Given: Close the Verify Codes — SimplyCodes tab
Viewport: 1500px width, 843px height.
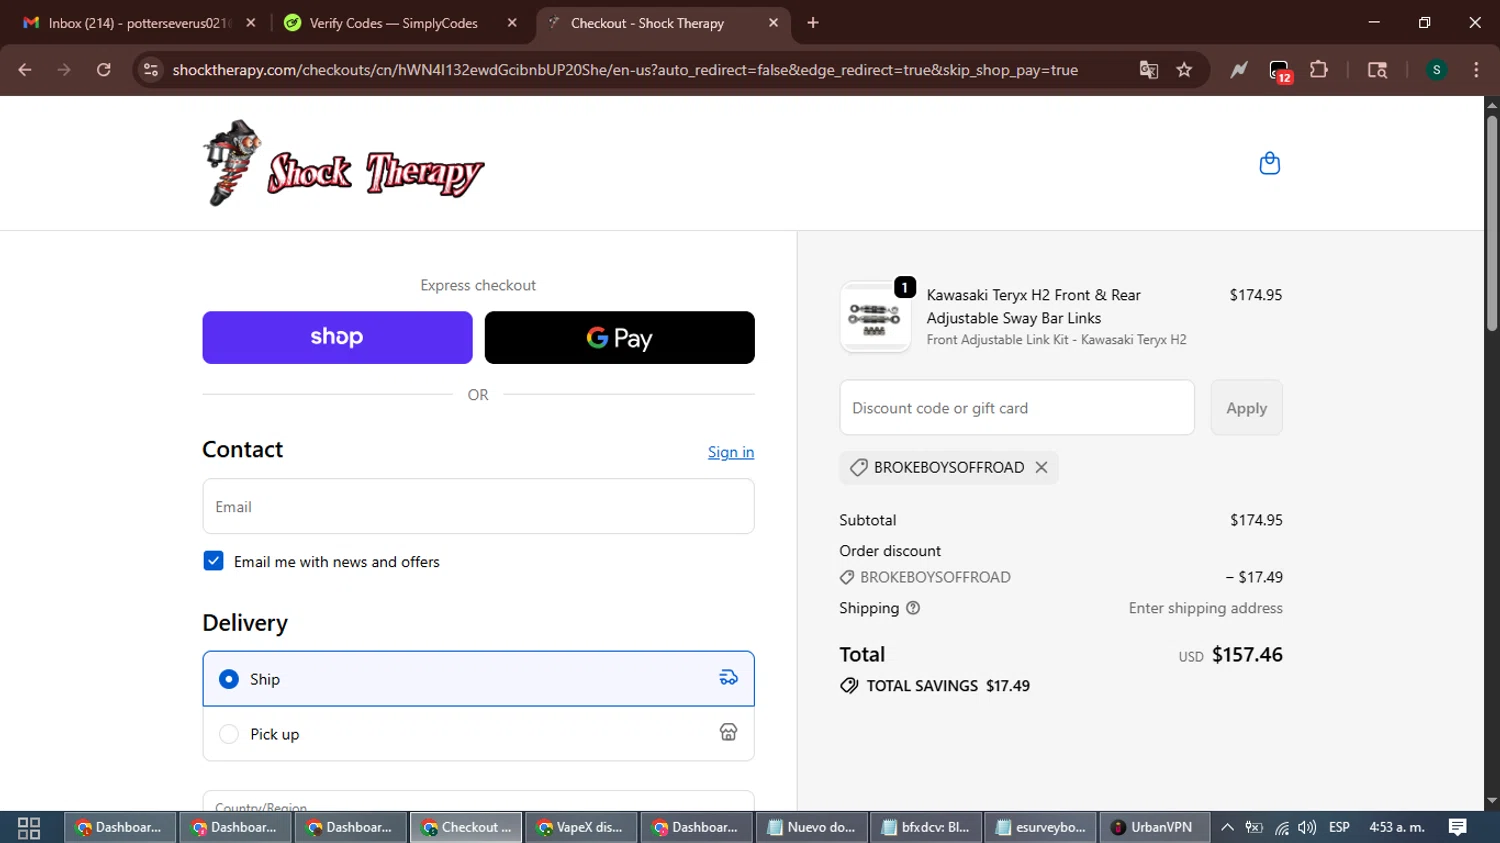Looking at the screenshot, I should [512, 23].
